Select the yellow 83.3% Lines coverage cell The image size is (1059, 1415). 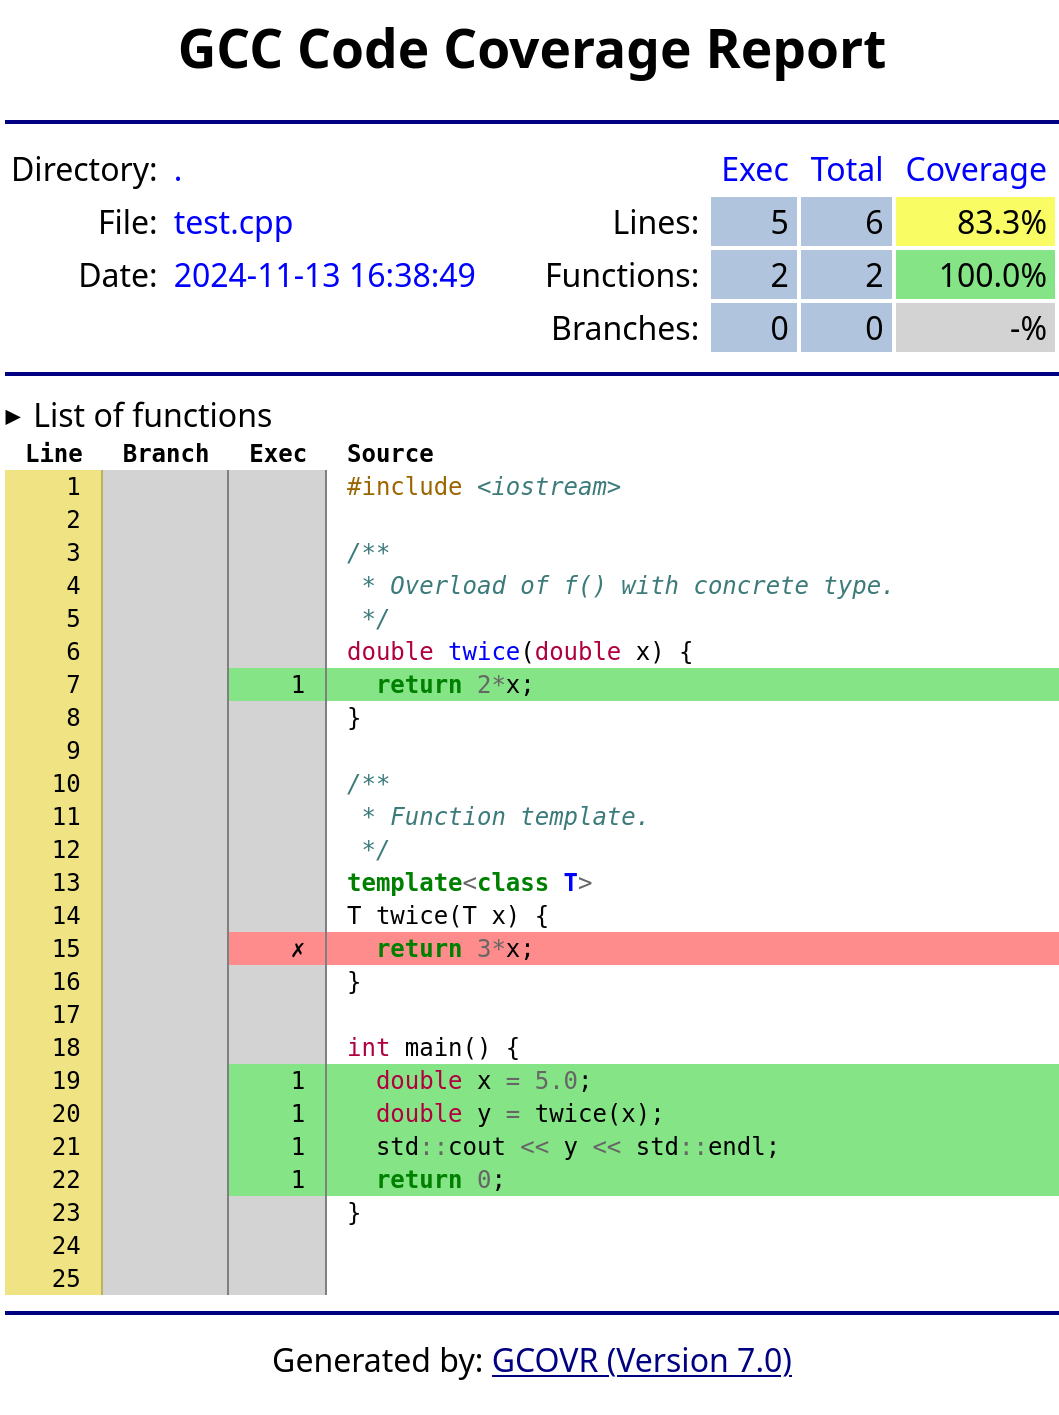pyautogui.click(x=975, y=222)
